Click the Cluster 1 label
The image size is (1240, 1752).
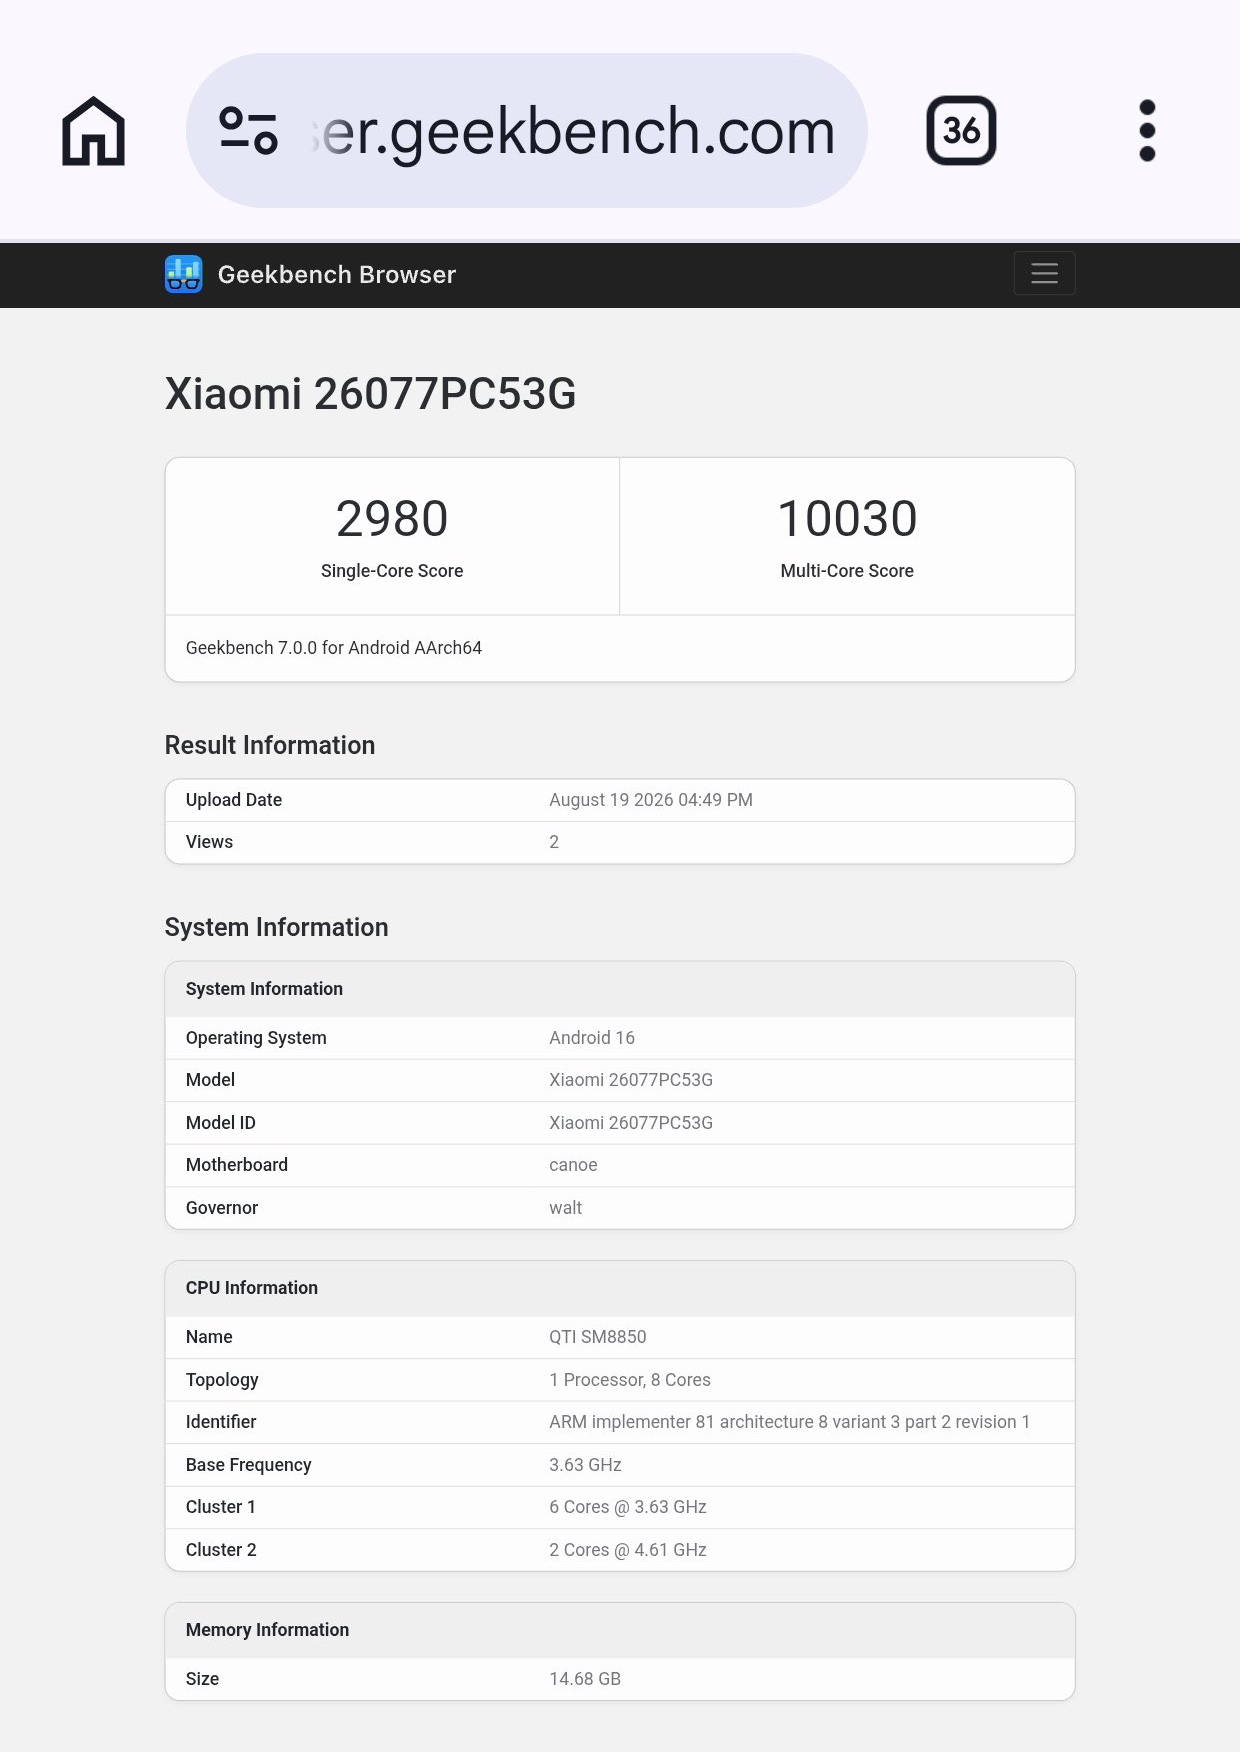221,1507
